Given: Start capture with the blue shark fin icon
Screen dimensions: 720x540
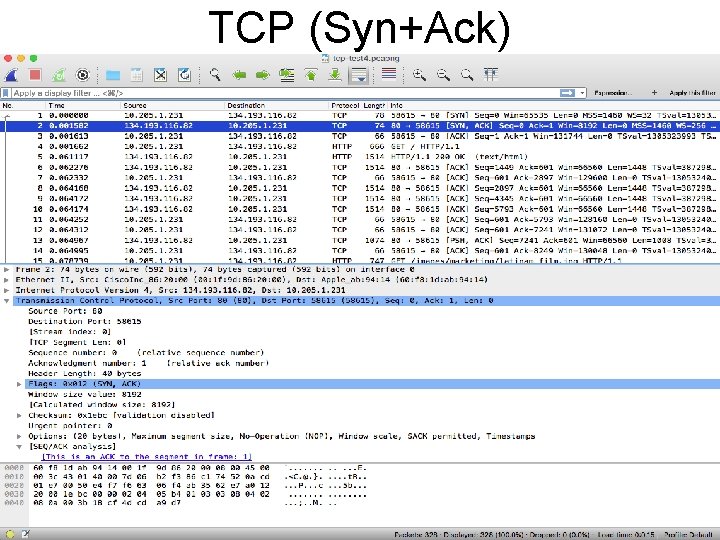Looking at the screenshot, I should tap(11, 75).
